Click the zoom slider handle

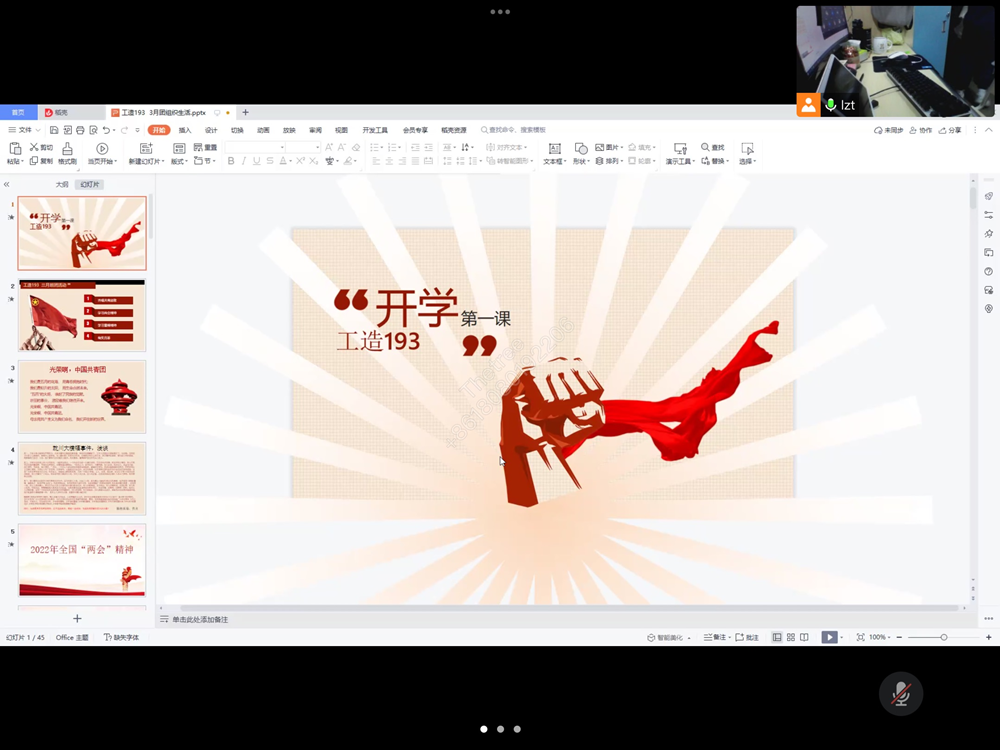[944, 637]
